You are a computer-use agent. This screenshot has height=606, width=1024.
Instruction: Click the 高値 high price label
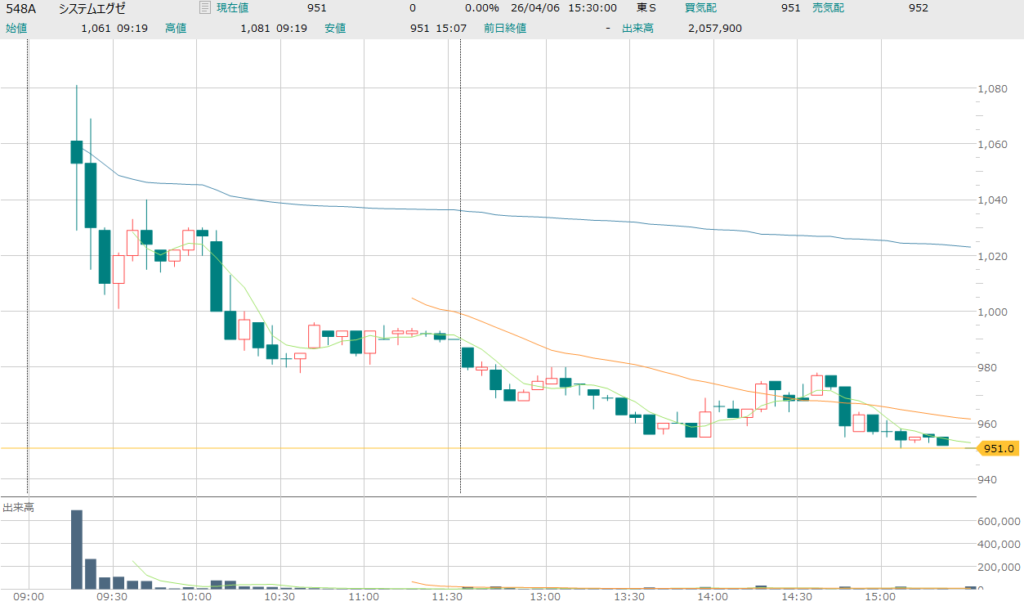(176, 28)
